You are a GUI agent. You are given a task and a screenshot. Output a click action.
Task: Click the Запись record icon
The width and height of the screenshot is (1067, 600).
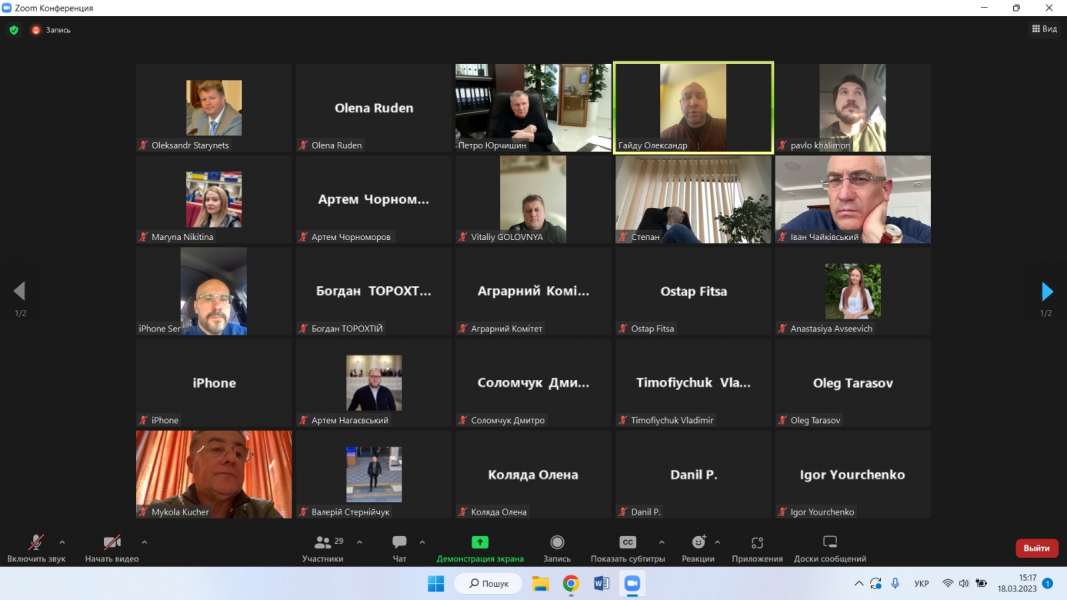[x=557, y=543]
